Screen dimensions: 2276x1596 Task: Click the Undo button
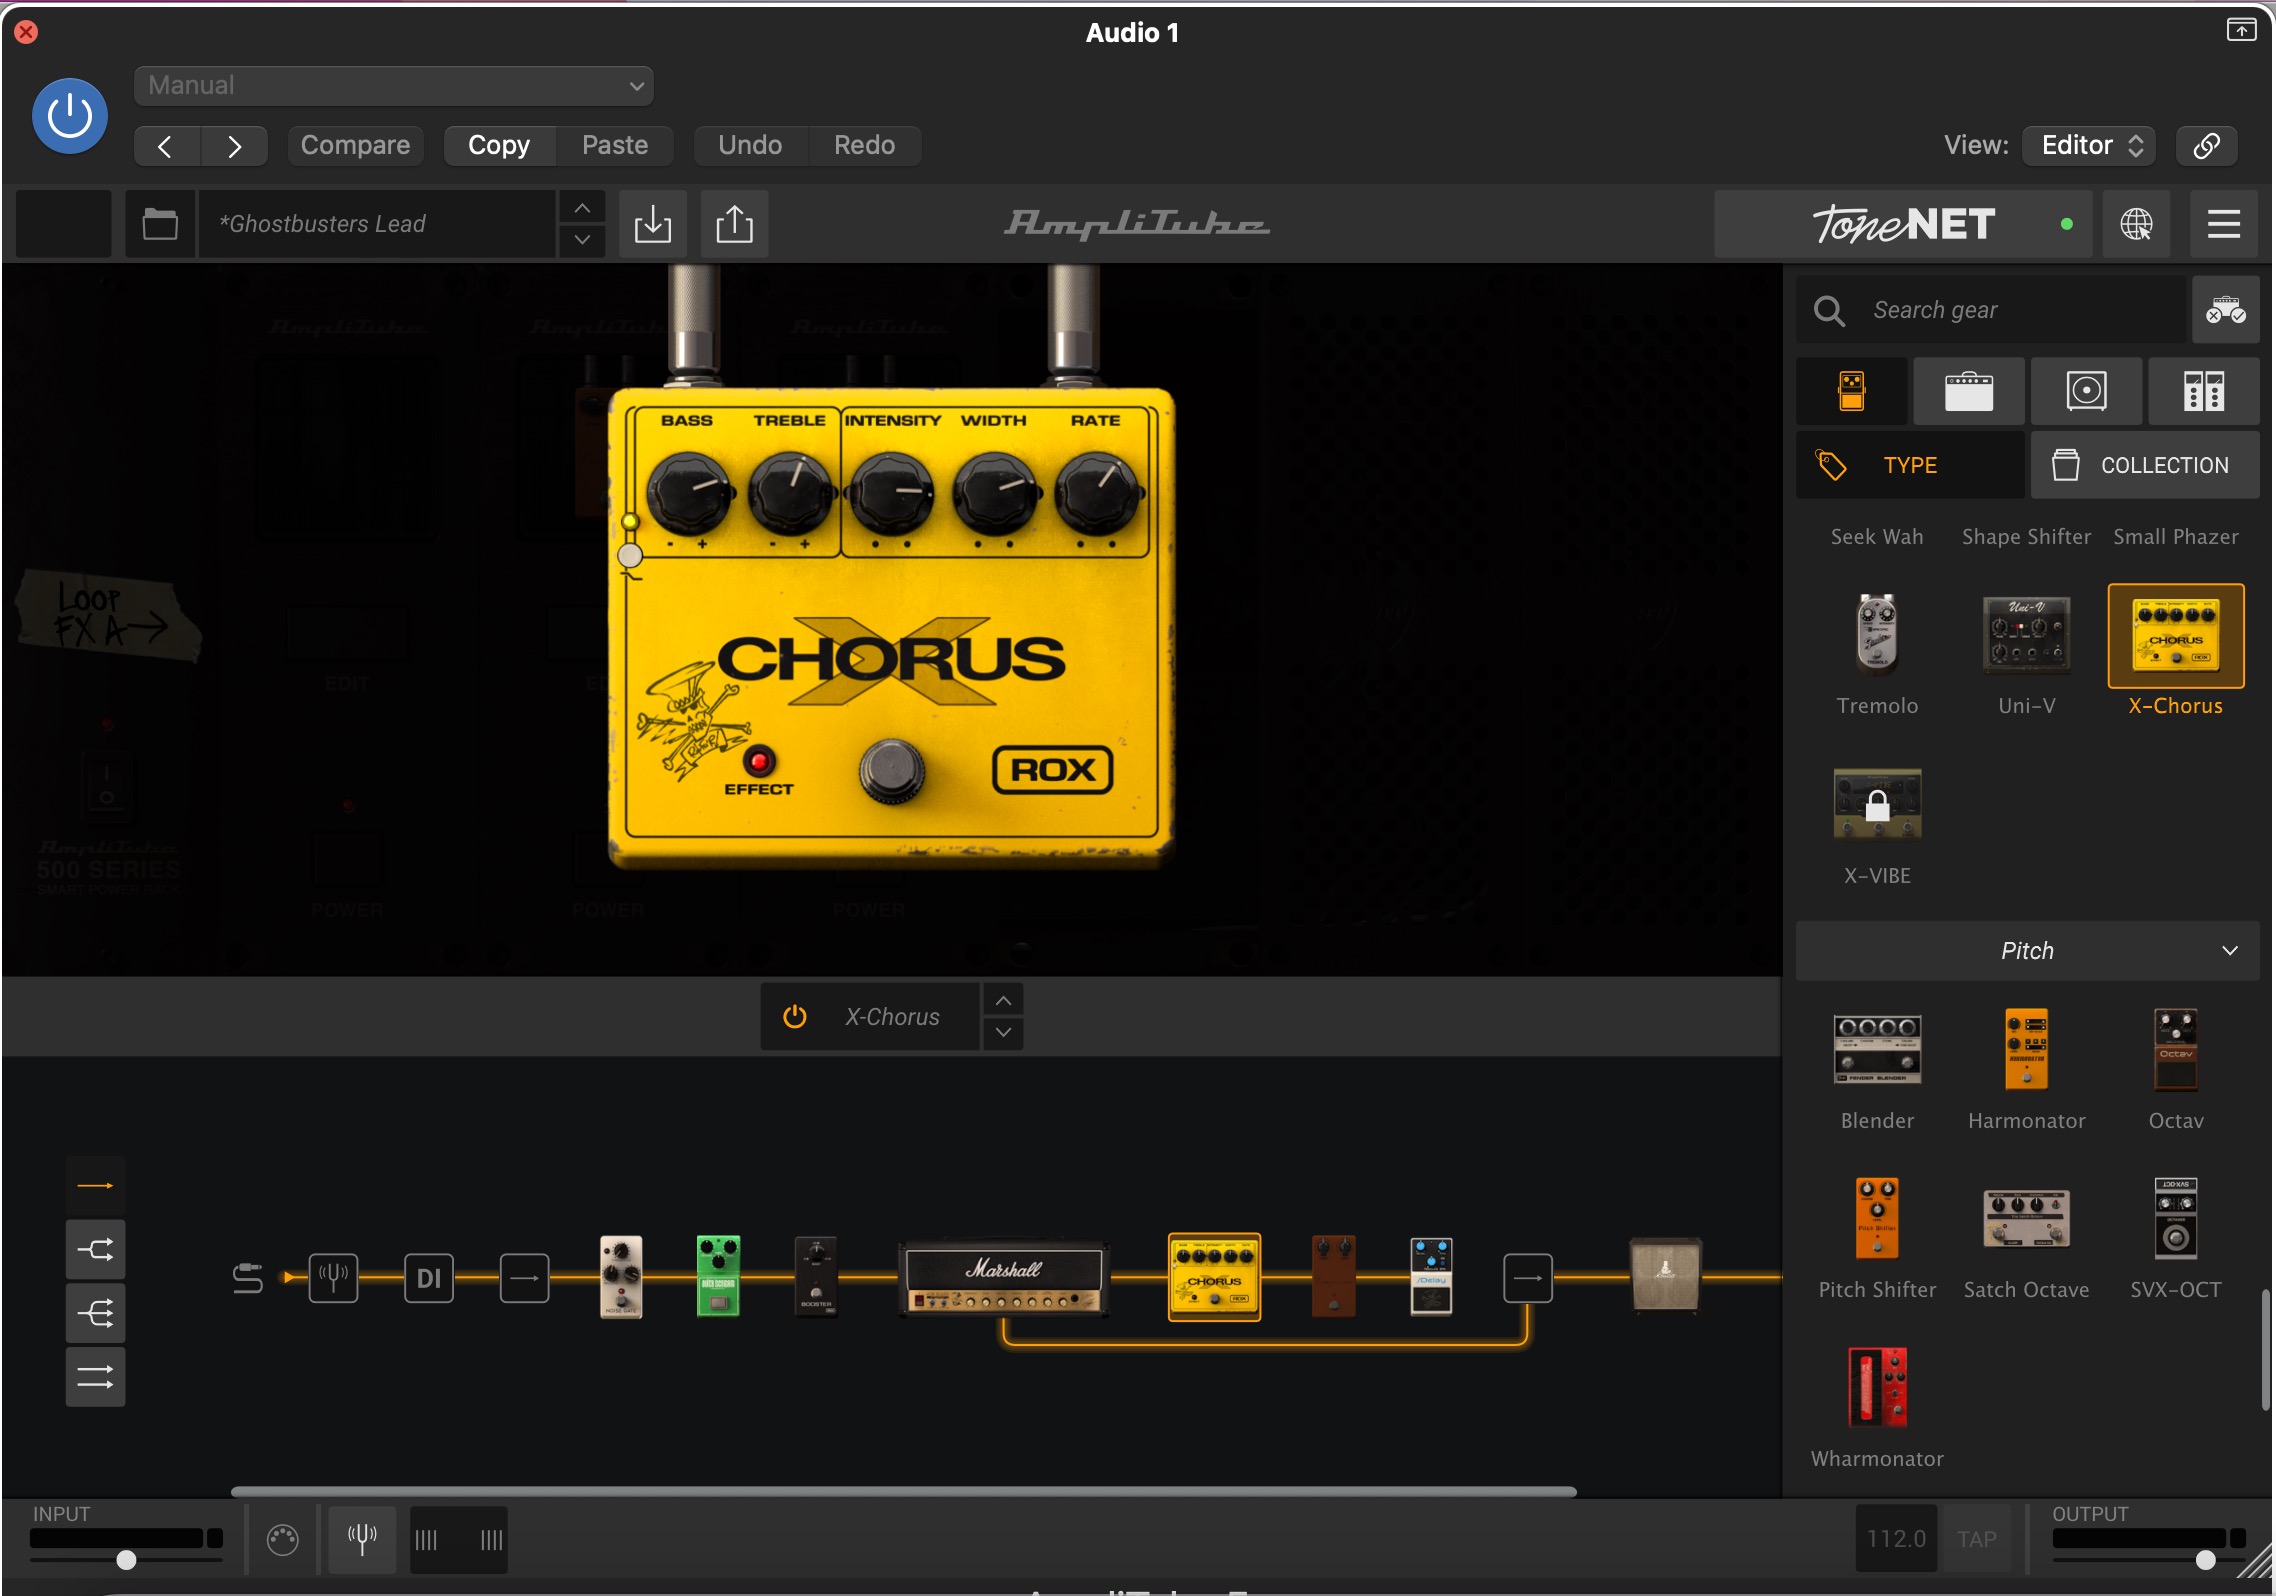click(750, 146)
